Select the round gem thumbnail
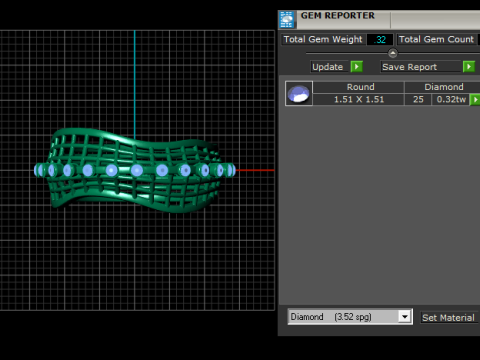Viewport: 480px width, 360px height. click(x=299, y=93)
